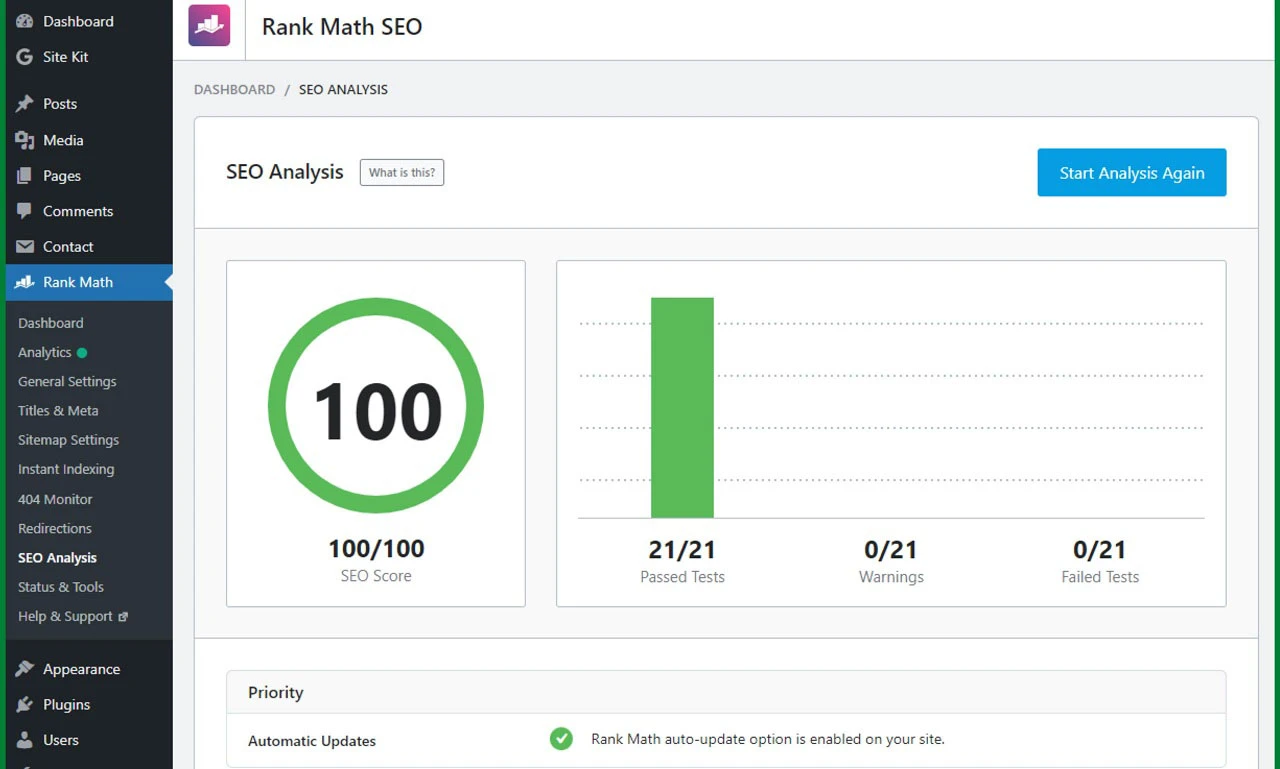The height and width of the screenshot is (769, 1280).
Task: Click the Site Kit Google icon
Action: click(25, 57)
